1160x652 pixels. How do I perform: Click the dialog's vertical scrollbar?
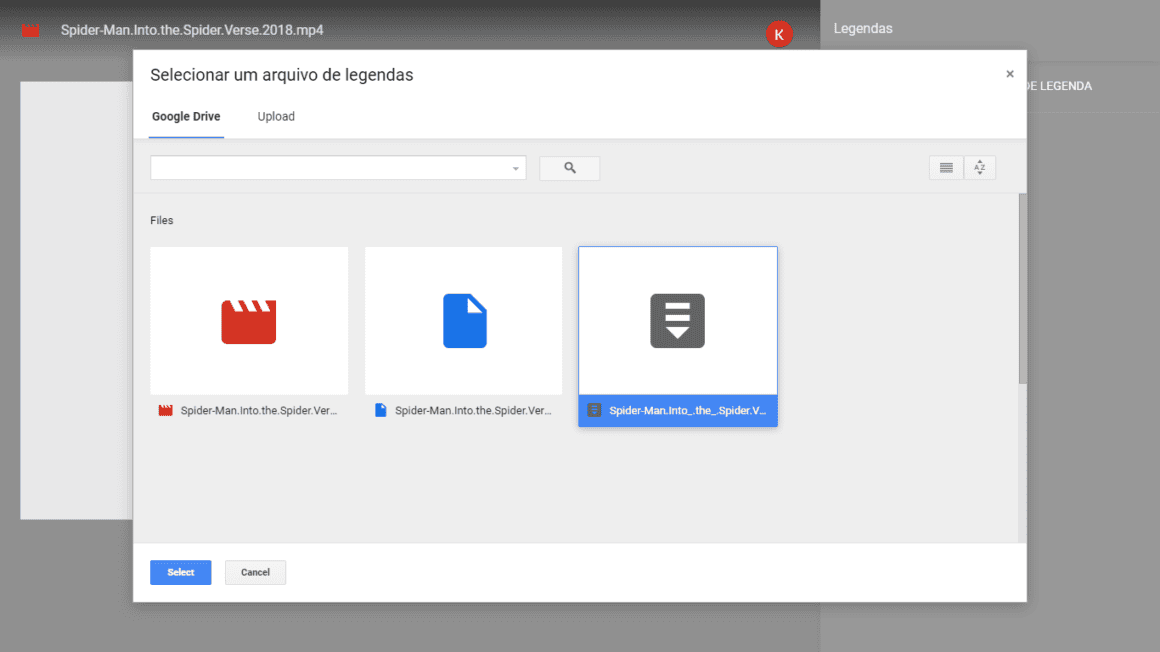[x=1022, y=289]
